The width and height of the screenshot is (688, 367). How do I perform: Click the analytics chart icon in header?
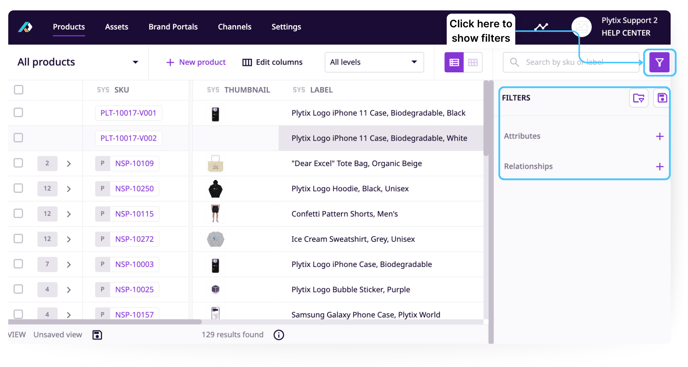[x=541, y=27]
